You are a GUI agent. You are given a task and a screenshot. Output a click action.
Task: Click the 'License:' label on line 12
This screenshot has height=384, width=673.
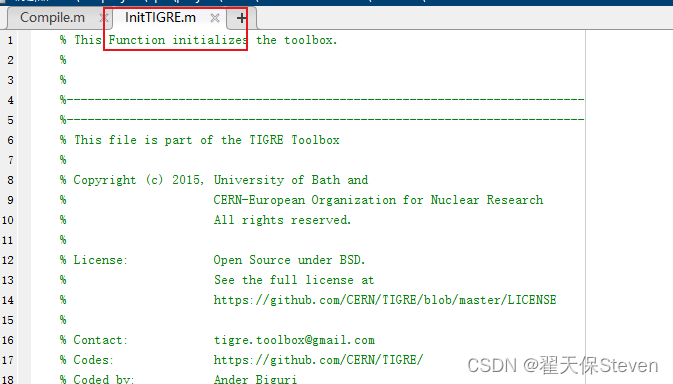click(x=100, y=260)
